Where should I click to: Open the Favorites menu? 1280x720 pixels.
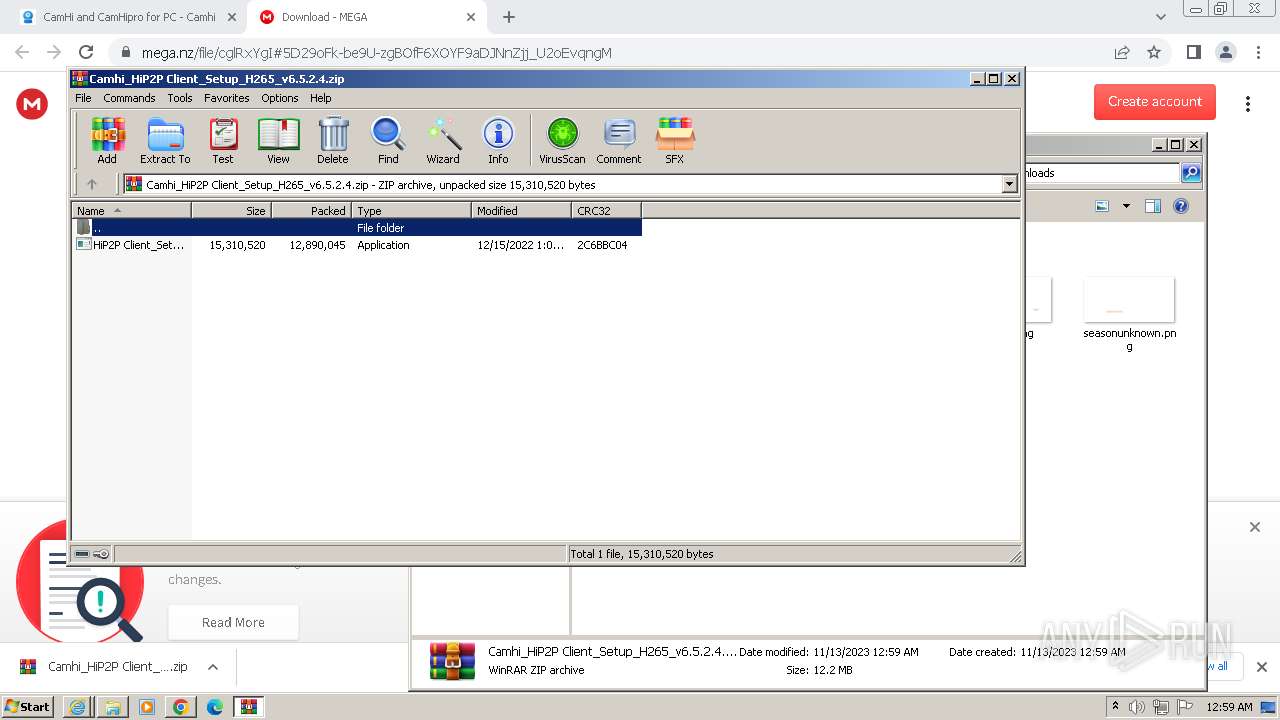point(227,98)
